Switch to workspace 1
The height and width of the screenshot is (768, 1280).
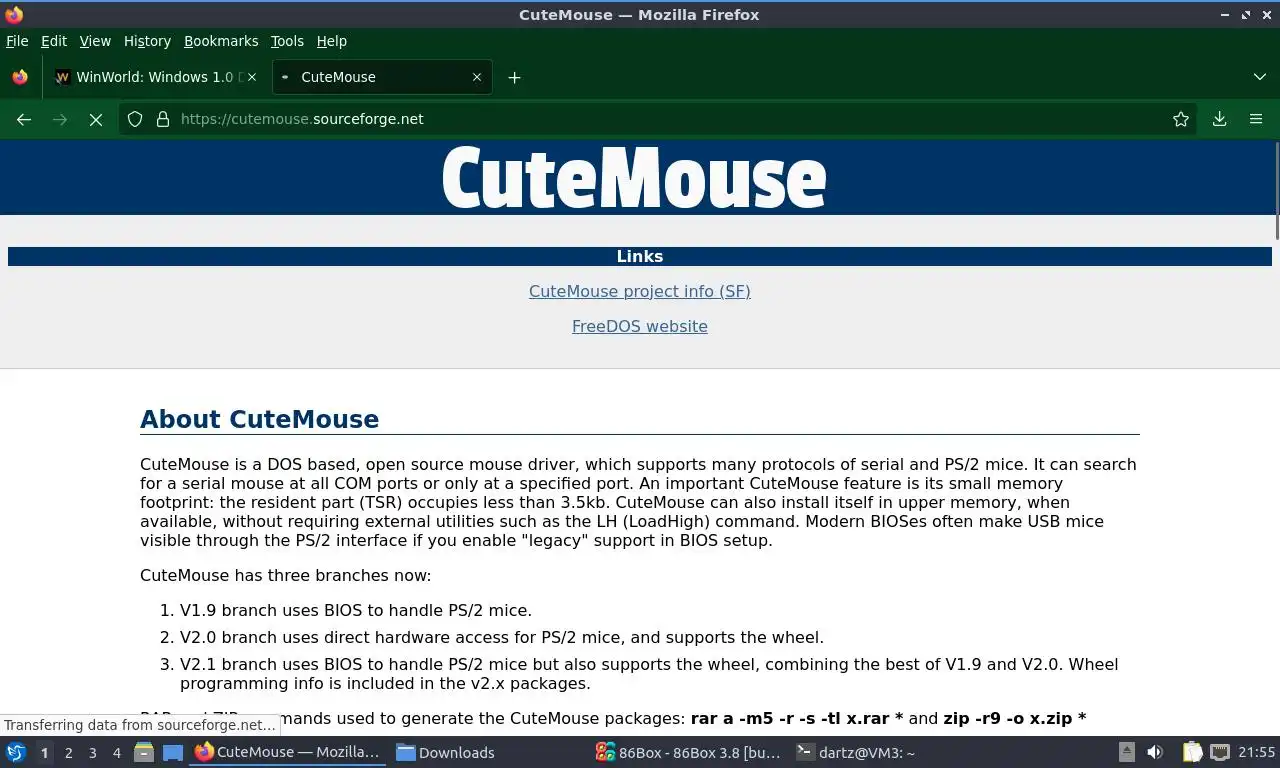coord(44,753)
